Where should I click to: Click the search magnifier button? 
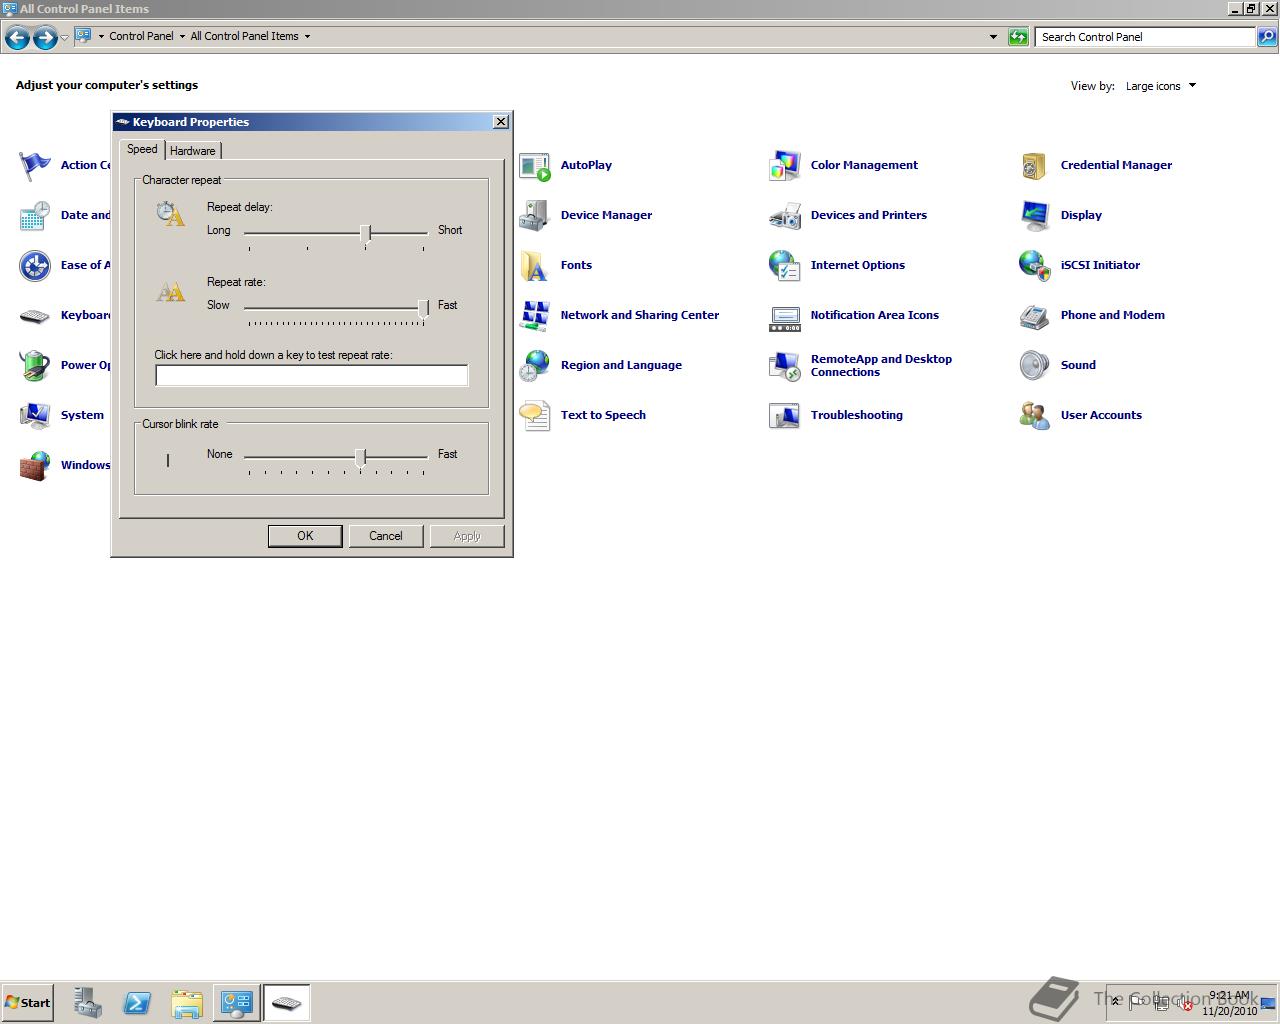pyautogui.click(x=1267, y=37)
